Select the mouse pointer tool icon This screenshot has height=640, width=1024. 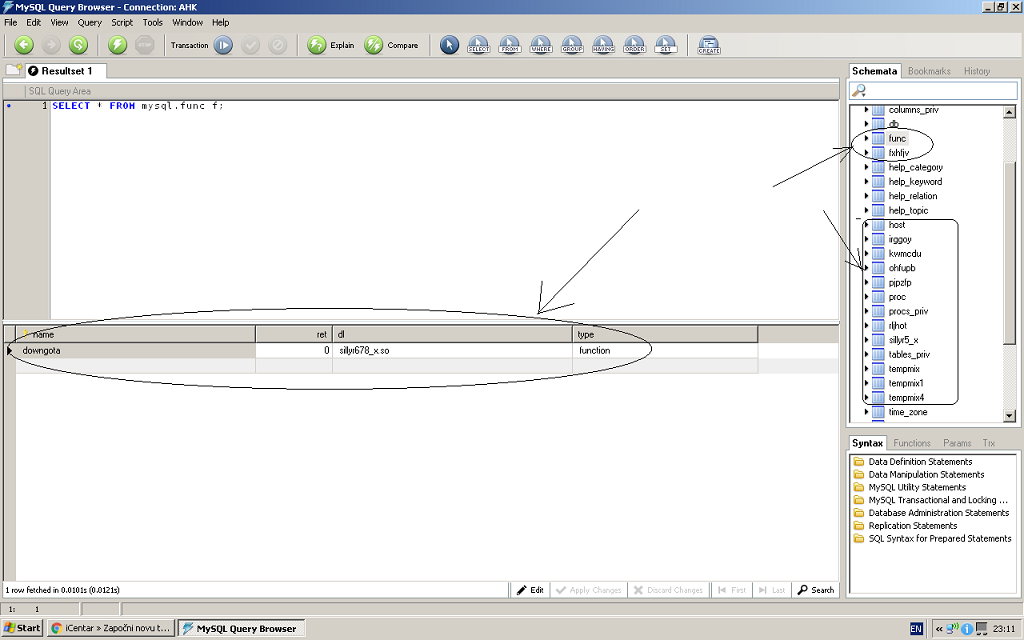449,45
